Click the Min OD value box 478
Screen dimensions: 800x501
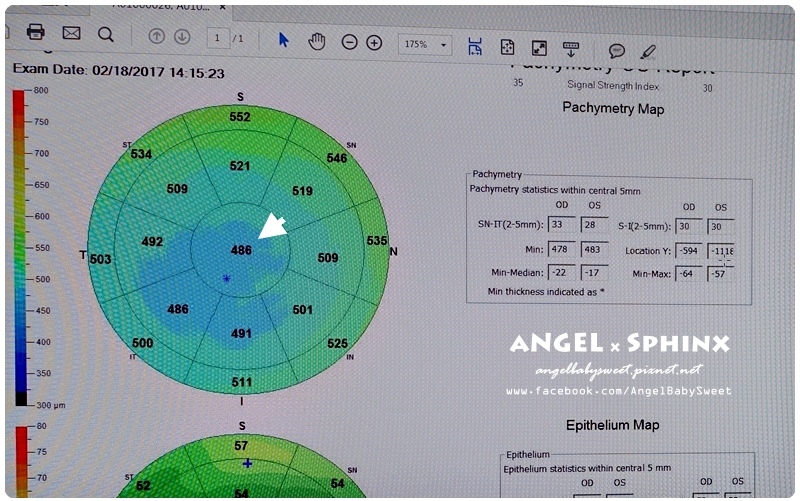click(561, 249)
